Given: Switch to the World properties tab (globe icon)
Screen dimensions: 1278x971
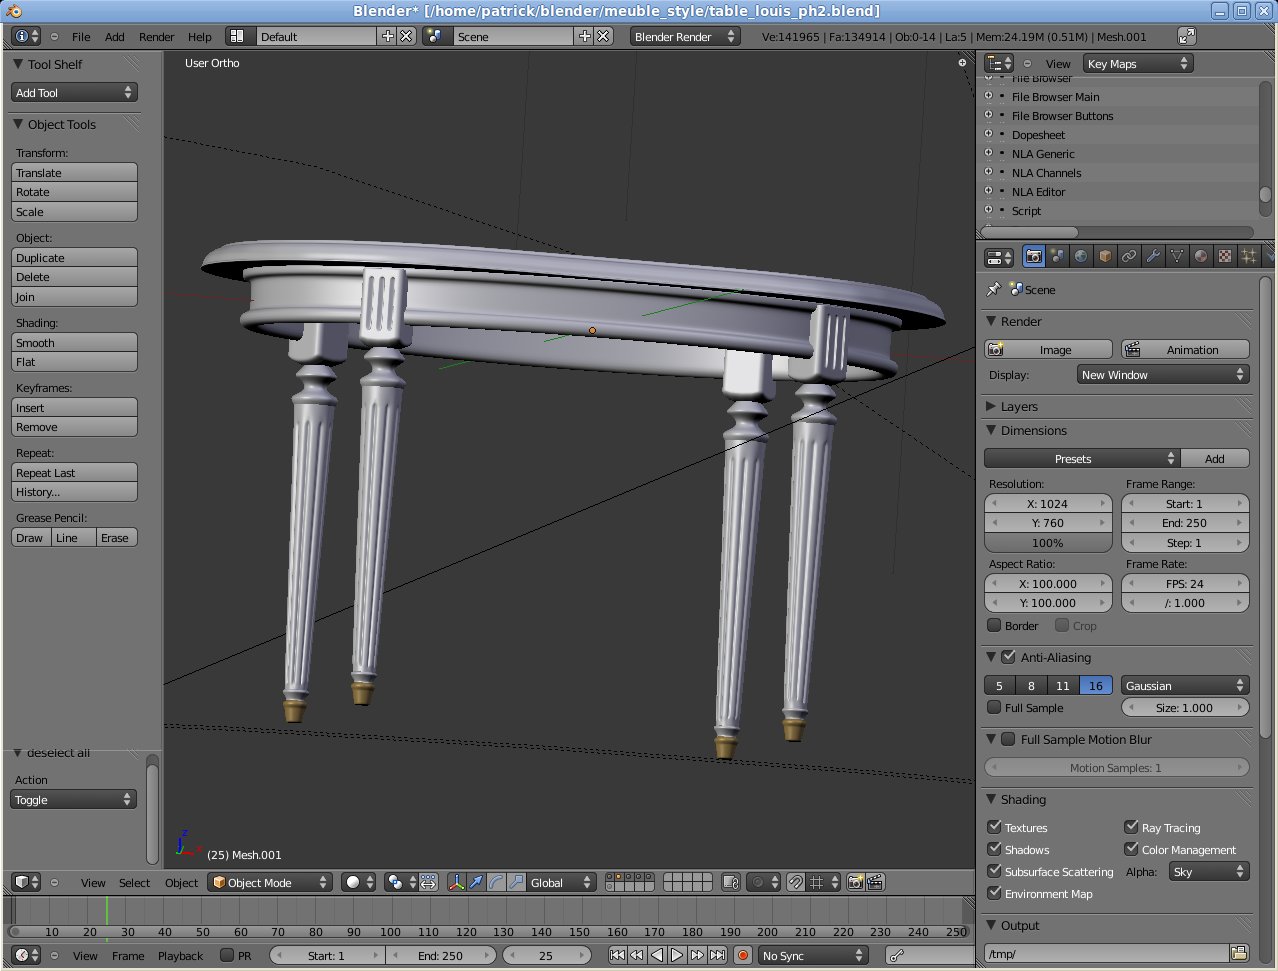Looking at the screenshot, I should point(1080,256).
